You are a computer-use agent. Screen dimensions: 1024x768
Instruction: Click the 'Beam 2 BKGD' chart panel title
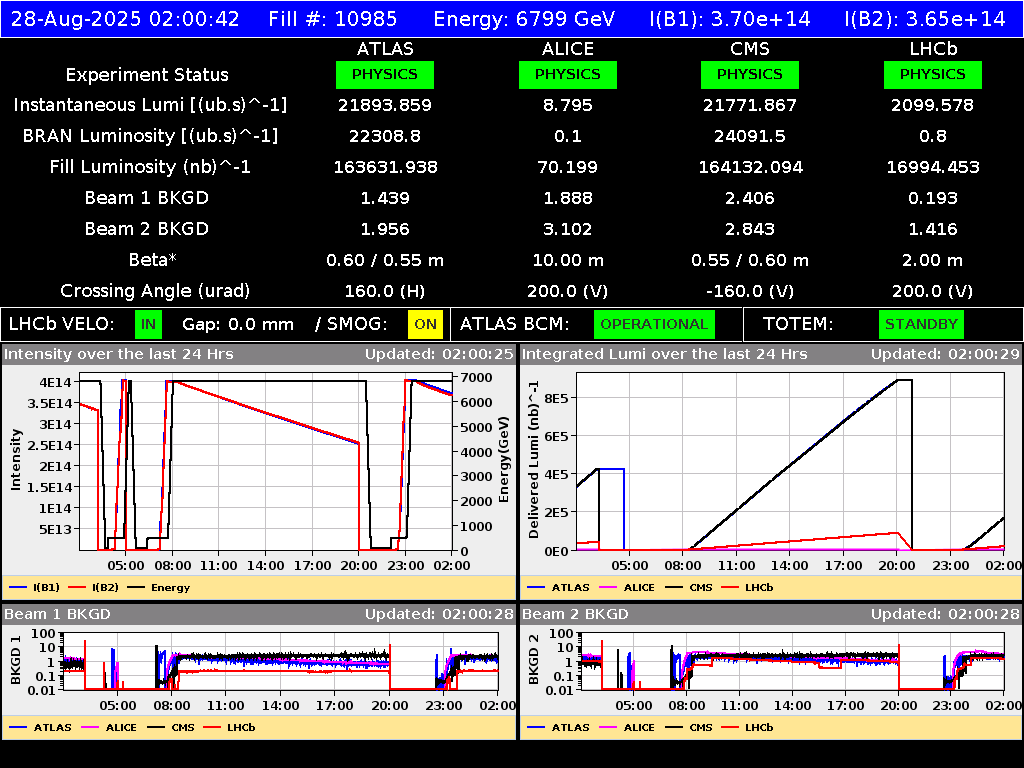point(575,614)
